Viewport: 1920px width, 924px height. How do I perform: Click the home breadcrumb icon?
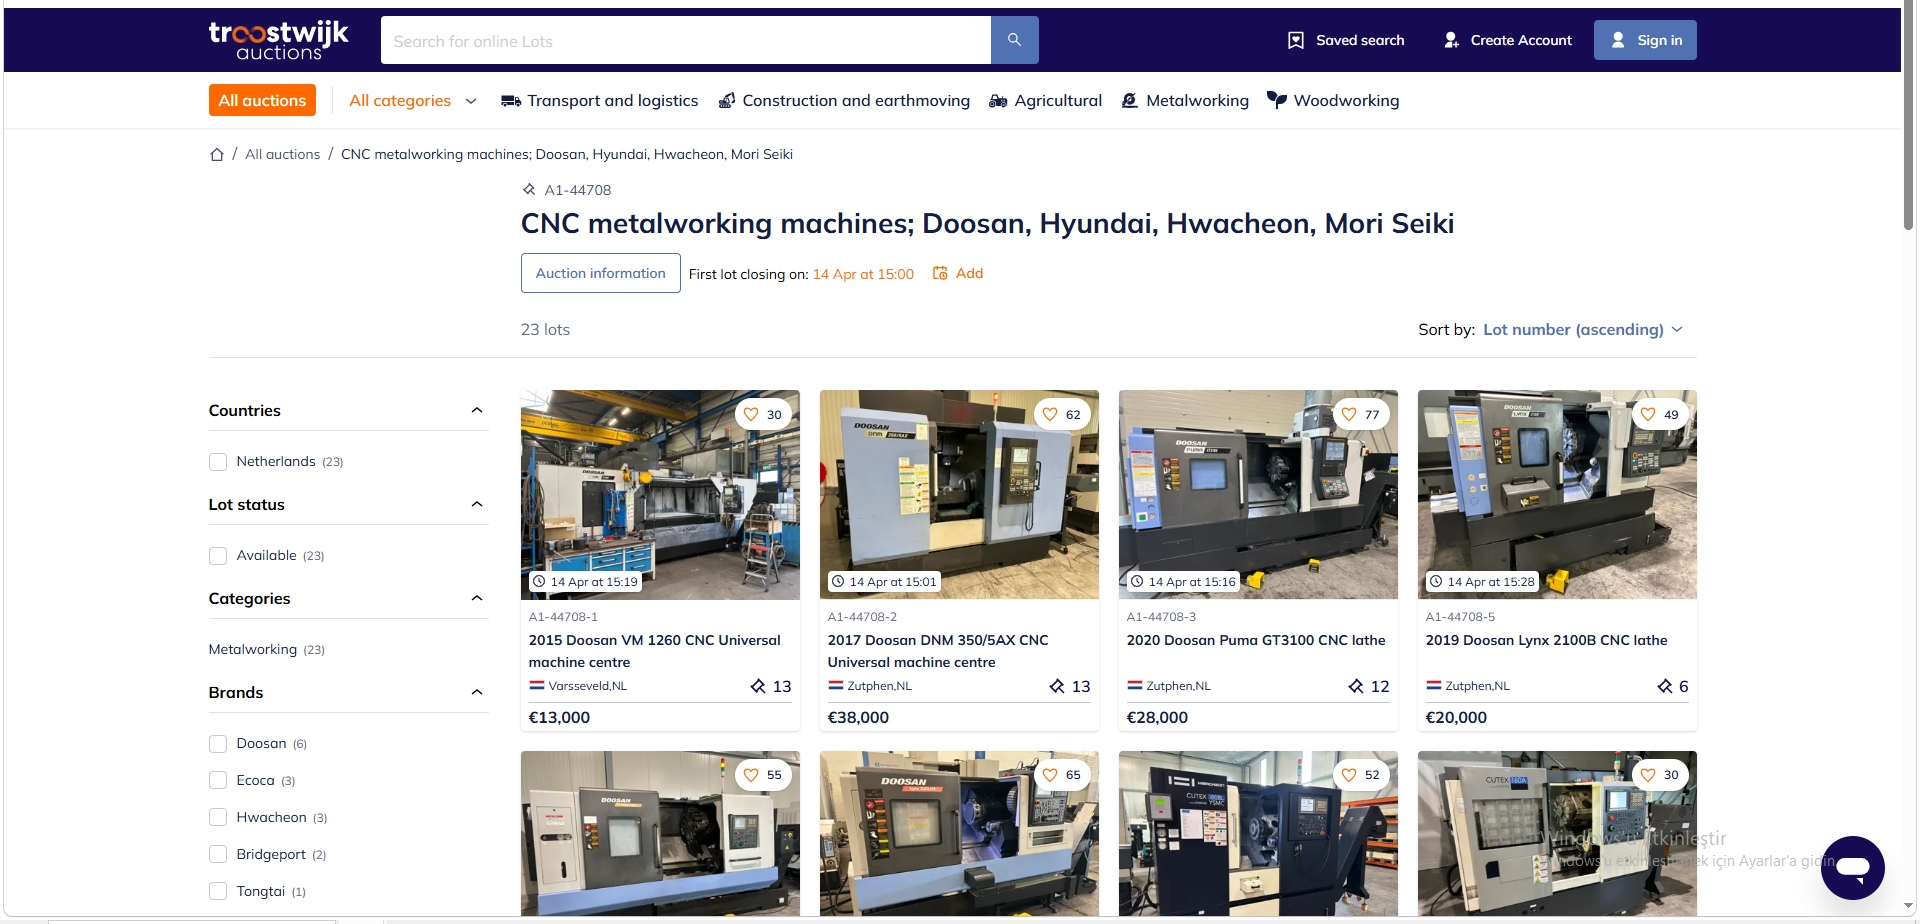click(x=217, y=154)
